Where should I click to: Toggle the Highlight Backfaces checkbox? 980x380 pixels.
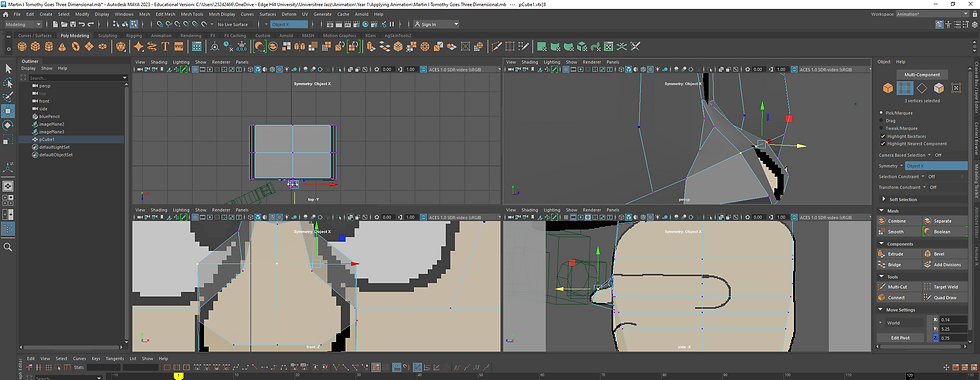[882, 136]
